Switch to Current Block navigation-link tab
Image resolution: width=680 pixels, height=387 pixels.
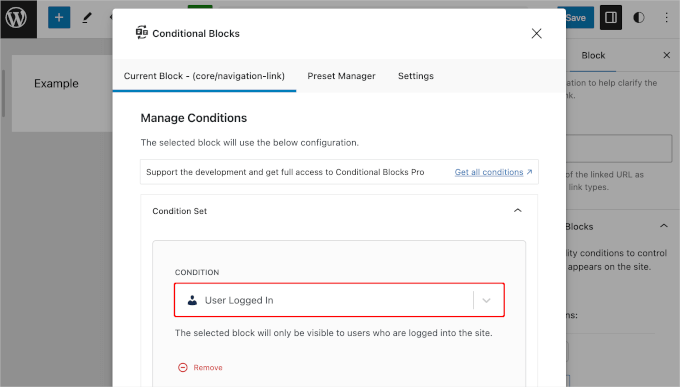point(204,76)
